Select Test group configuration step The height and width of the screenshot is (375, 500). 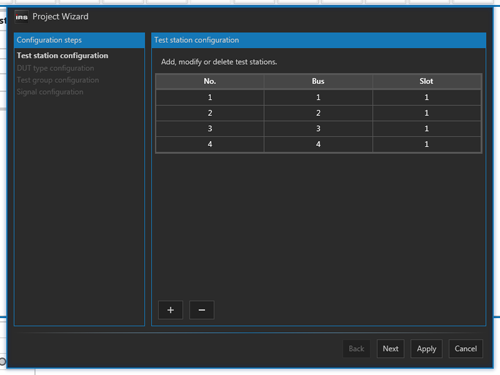(x=58, y=80)
